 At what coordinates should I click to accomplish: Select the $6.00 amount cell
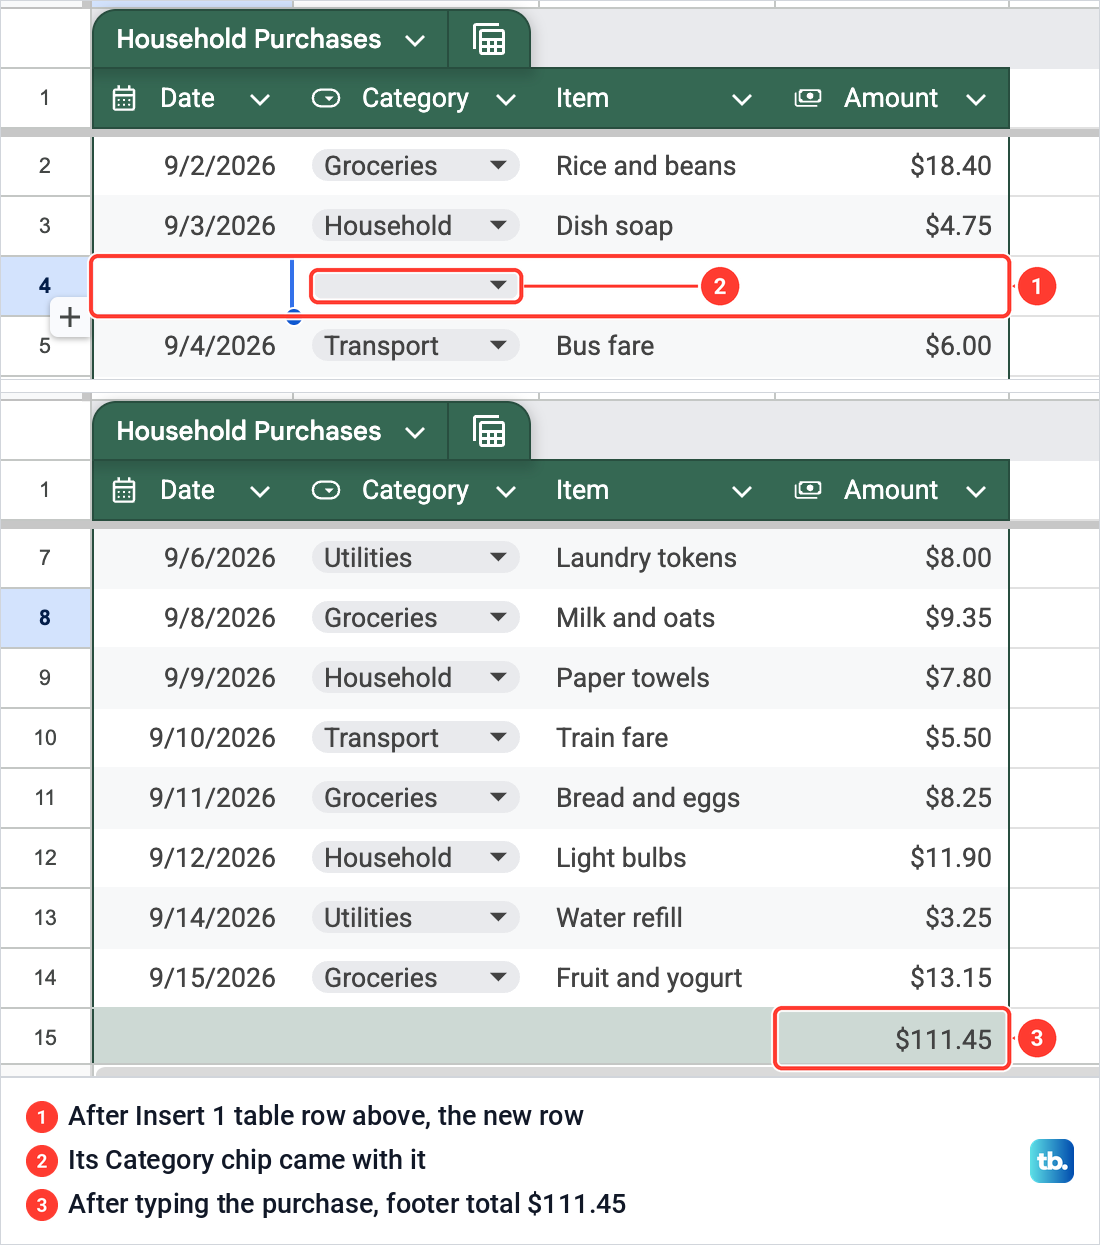click(x=892, y=346)
